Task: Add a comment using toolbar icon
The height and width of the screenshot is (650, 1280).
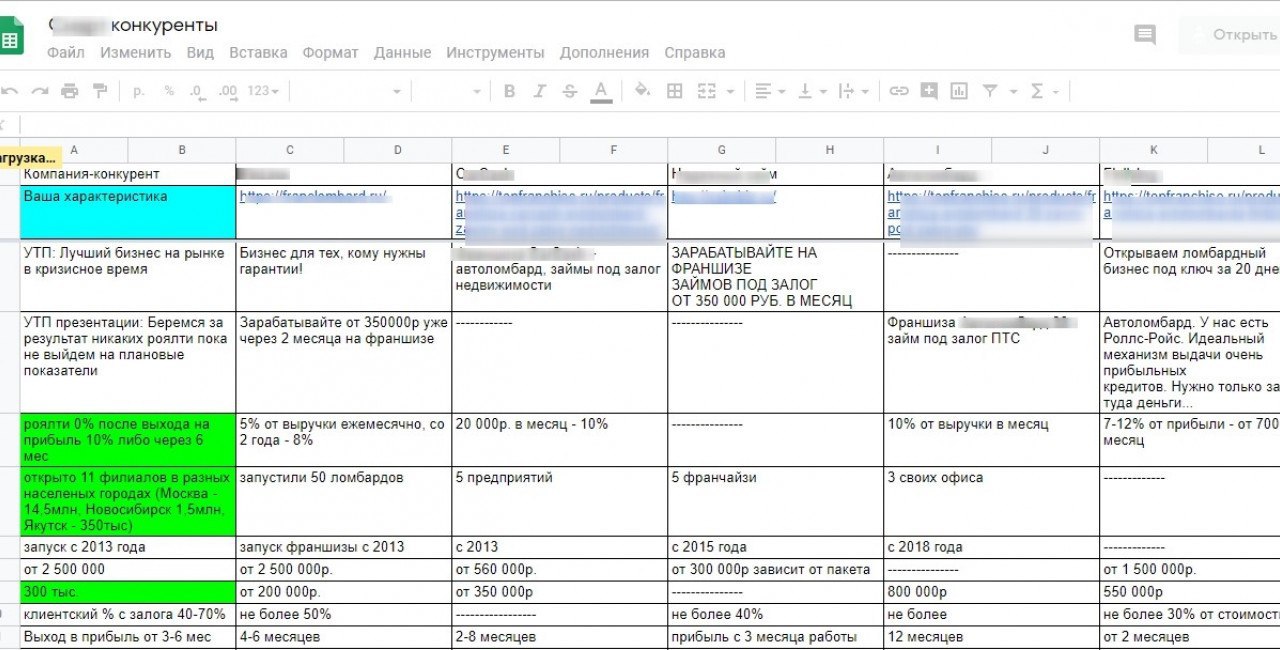Action: click(929, 91)
